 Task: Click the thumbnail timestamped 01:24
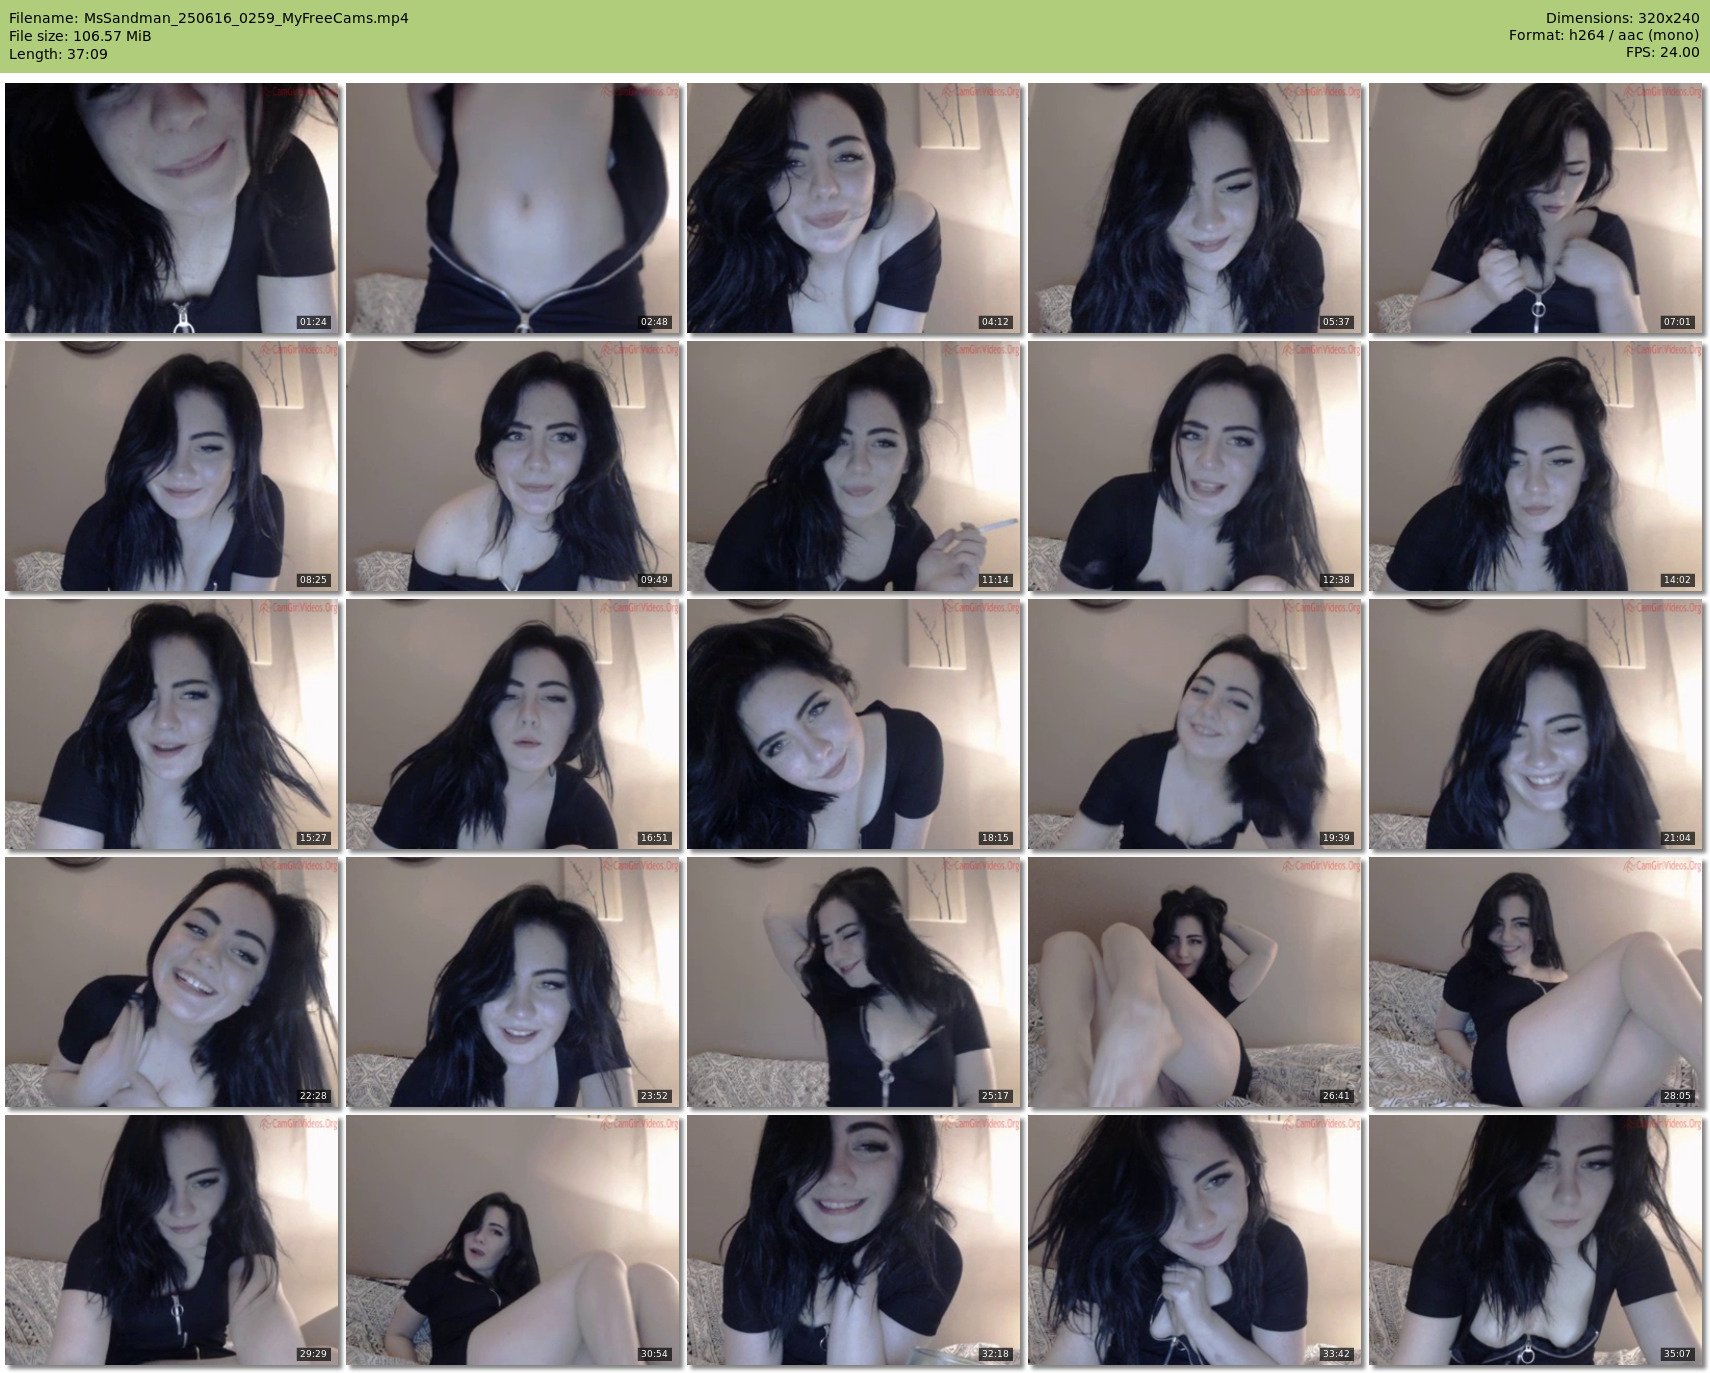171,208
